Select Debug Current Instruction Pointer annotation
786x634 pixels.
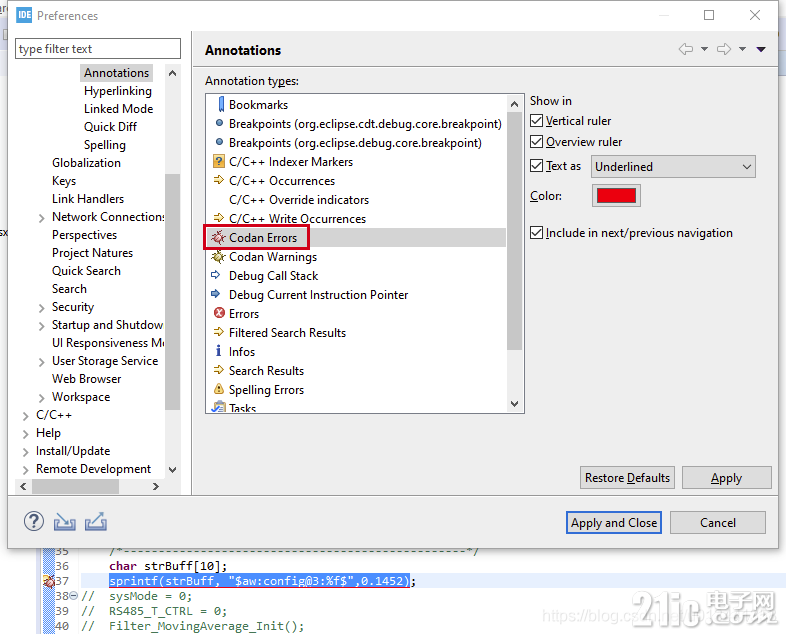click(356, 295)
